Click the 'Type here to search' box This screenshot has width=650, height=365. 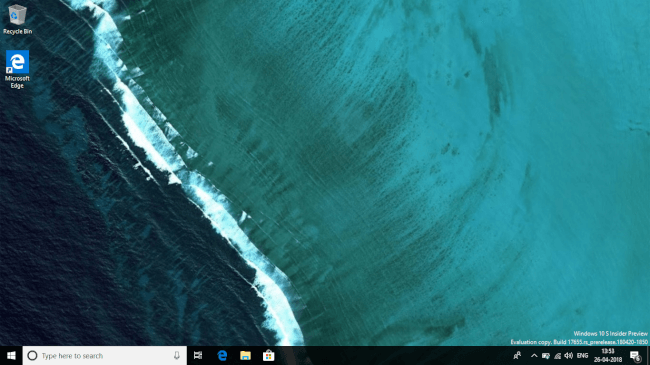tap(104, 355)
